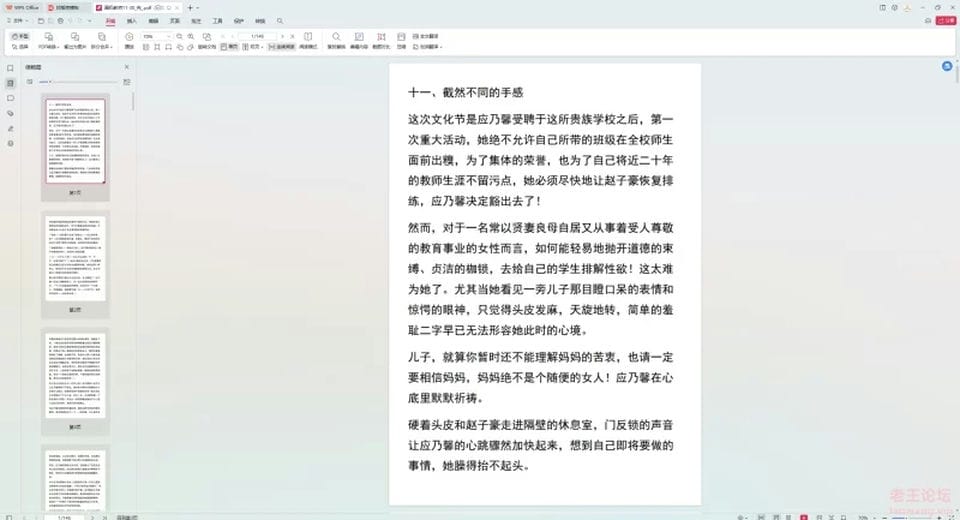The height and width of the screenshot is (520, 960).
Task: Select the Hand tool
Action: click(x=20, y=36)
